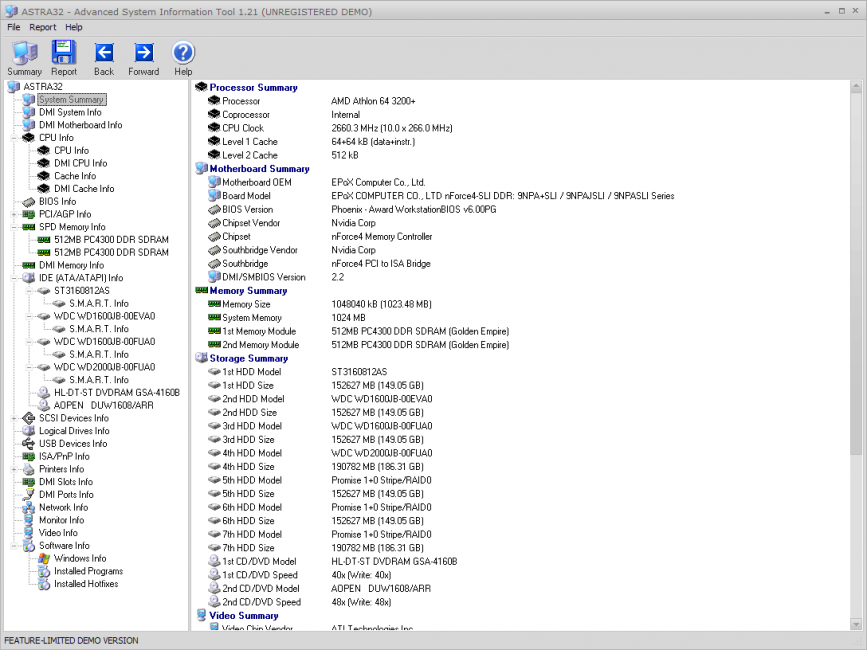Click the Motherboard Summary heading

[x=259, y=169]
